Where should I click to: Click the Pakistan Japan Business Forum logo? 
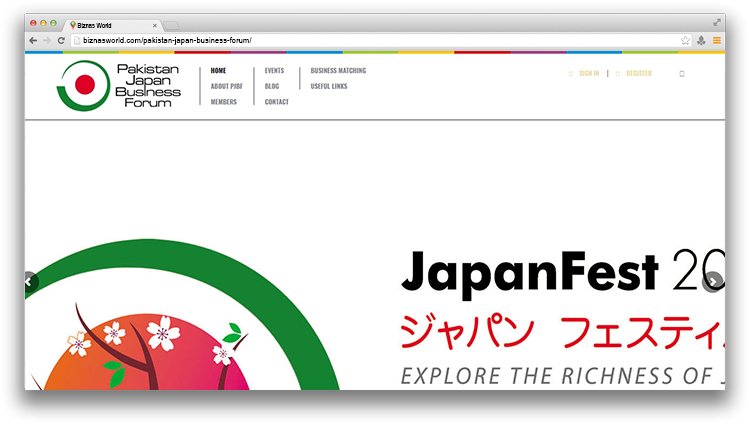tap(118, 85)
